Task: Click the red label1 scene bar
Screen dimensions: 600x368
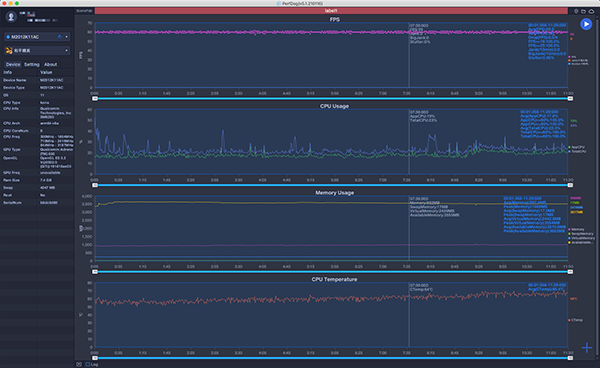Action: click(x=331, y=11)
